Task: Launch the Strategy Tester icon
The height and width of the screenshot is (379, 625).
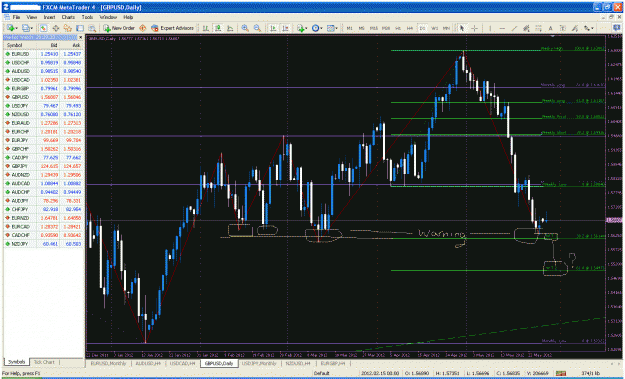Action: click(x=92, y=28)
